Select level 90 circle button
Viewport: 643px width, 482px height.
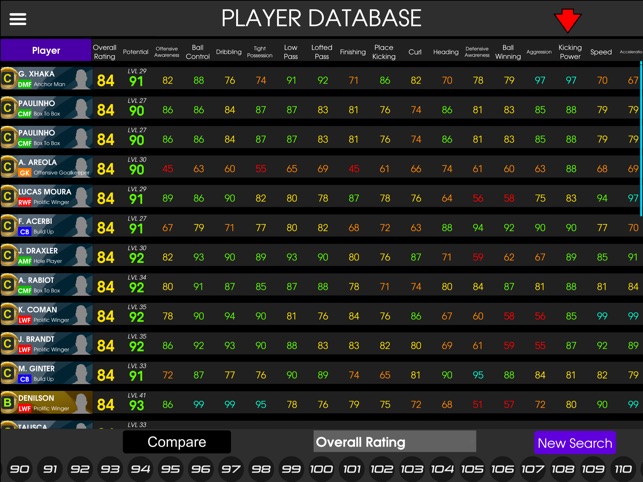[x=20, y=468]
